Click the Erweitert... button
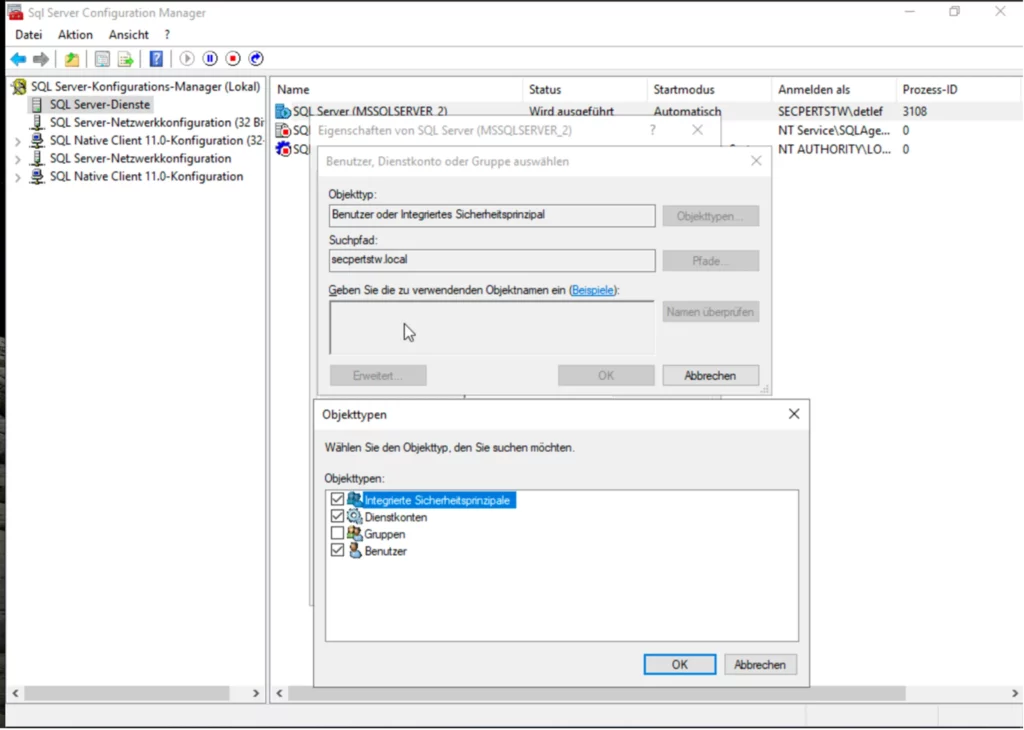 point(378,375)
